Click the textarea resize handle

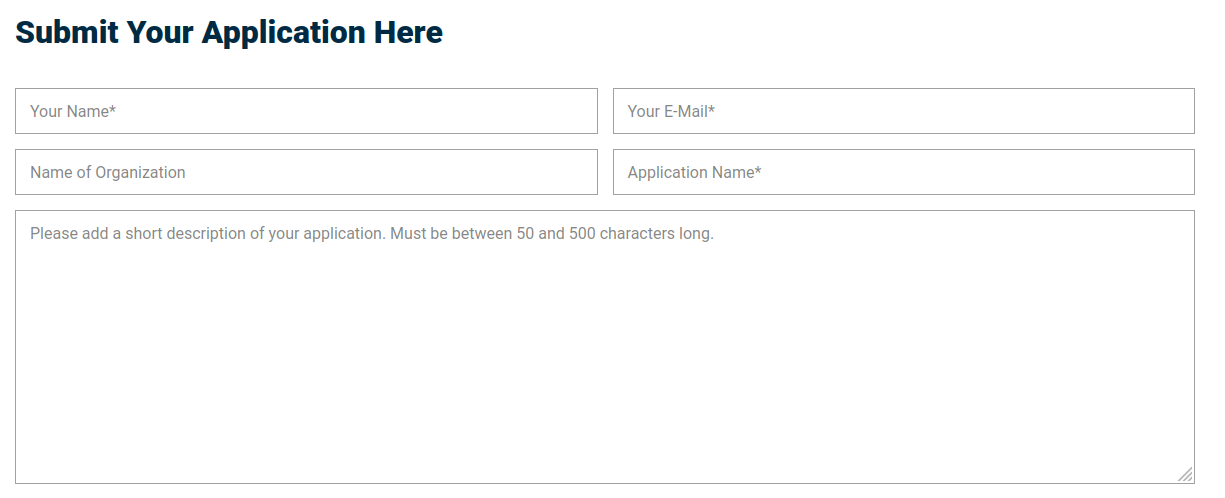tap(1185, 474)
